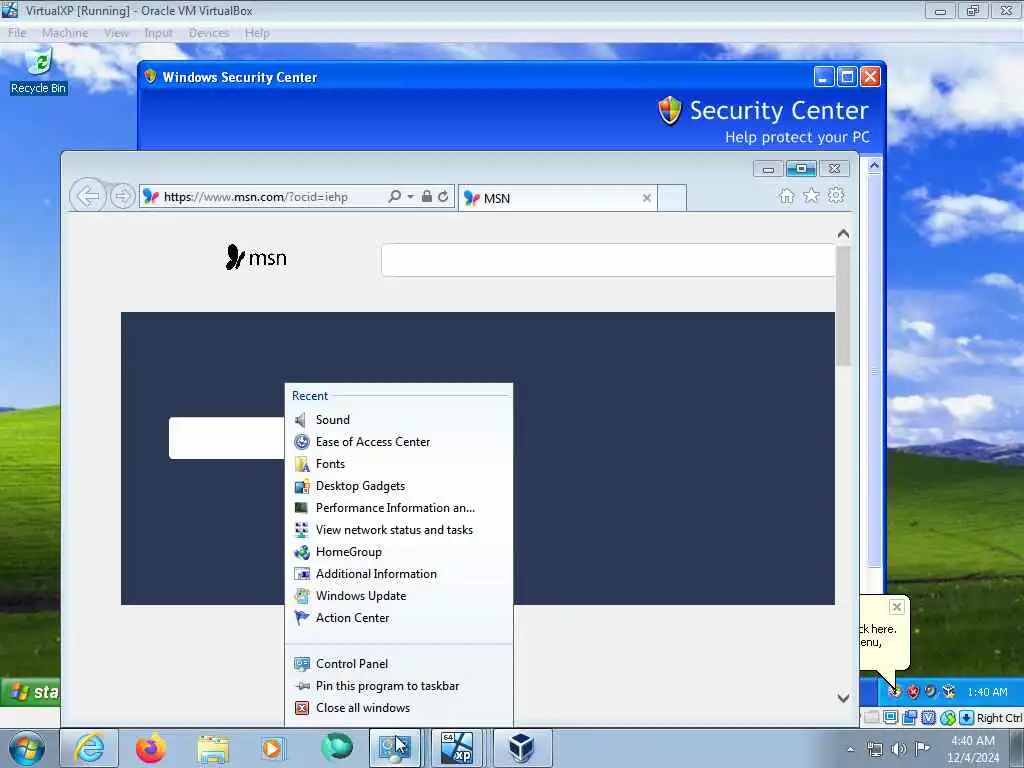This screenshot has height=768, width=1024.
Task: Open Internet Explorer from the taskbar
Action: click(89, 748)
